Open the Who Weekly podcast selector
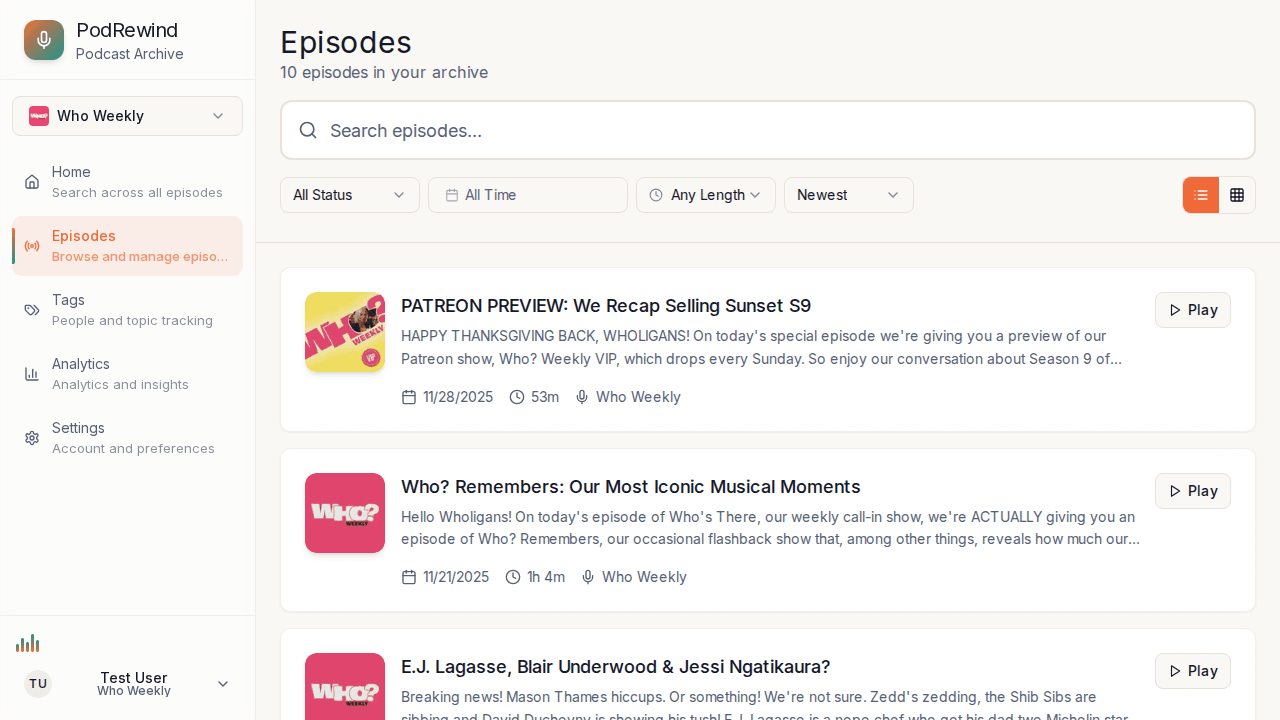This screenshot has height=720, width=1280. [127, 116]
